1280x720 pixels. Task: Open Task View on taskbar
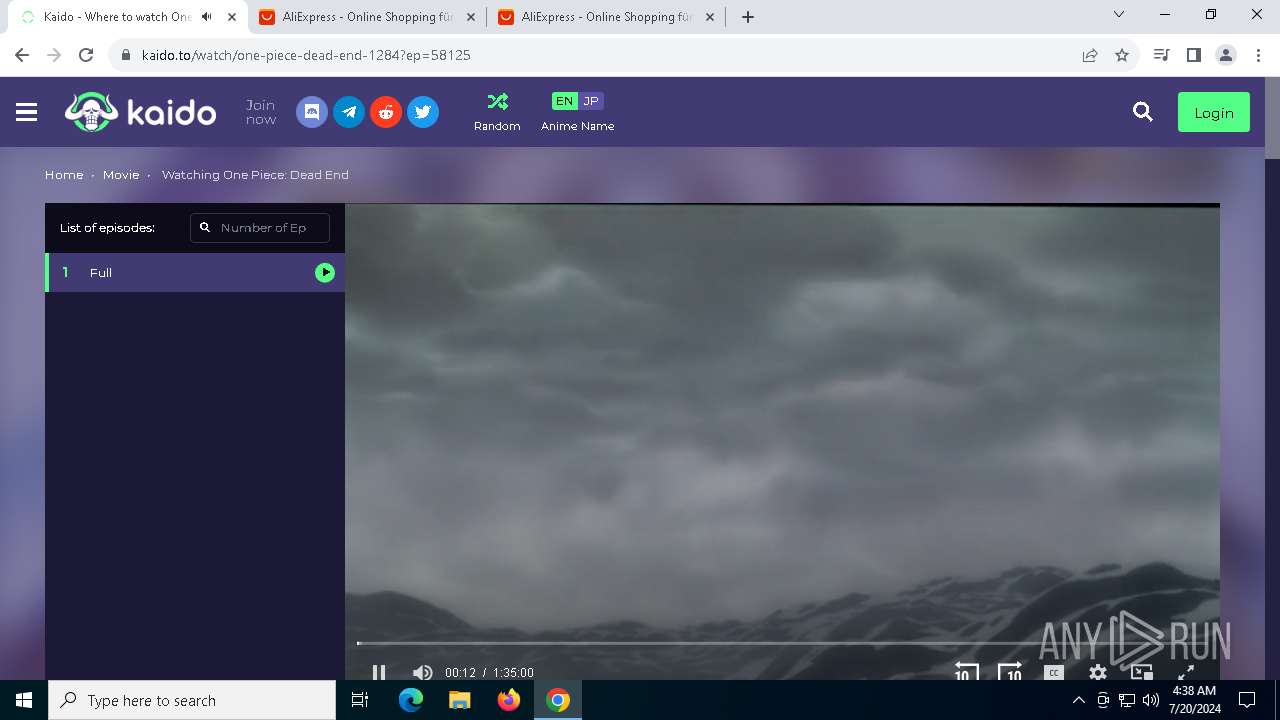click(x=360, y=700)
